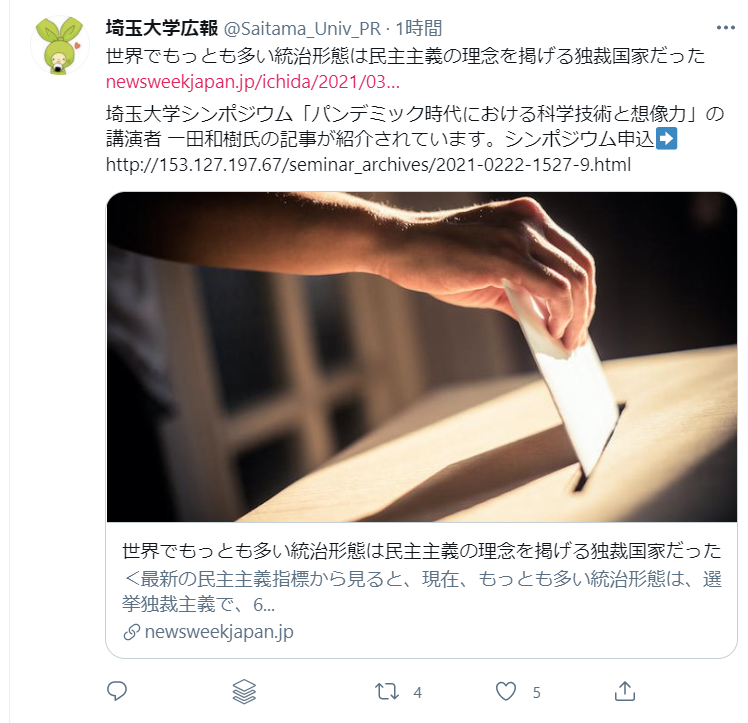Retweet using the arrows icon
748x723 pixels.
tap(386, 692)
